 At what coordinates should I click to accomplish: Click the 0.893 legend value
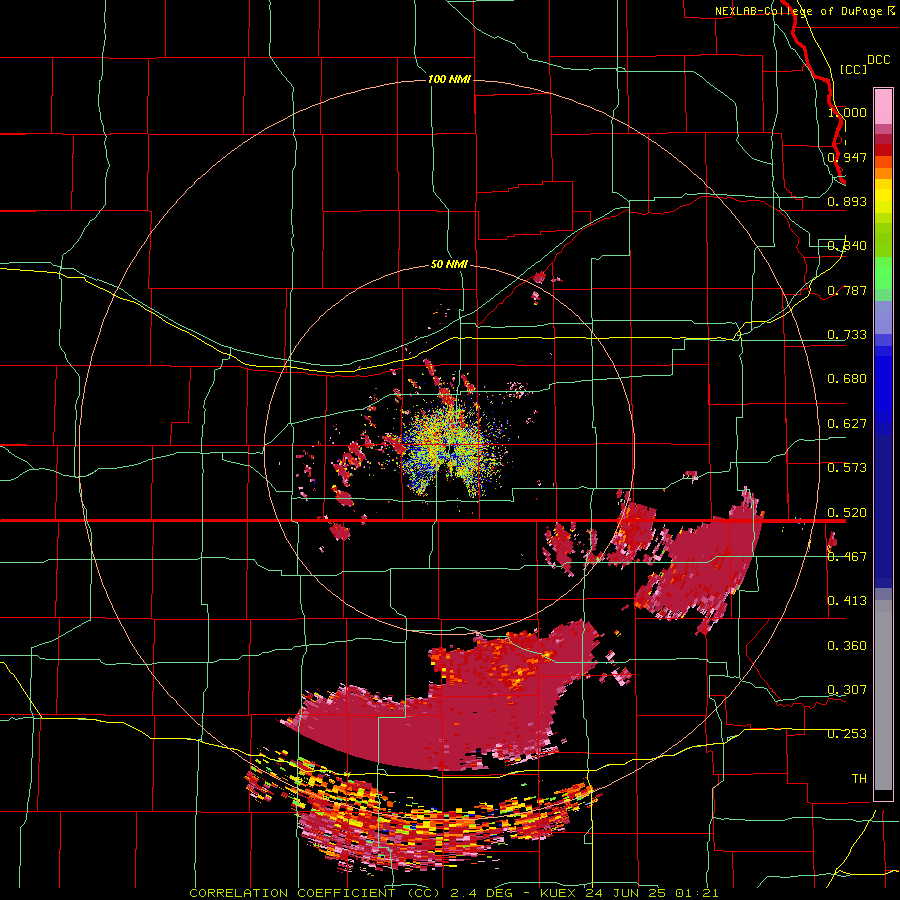(x=847, y=201)
